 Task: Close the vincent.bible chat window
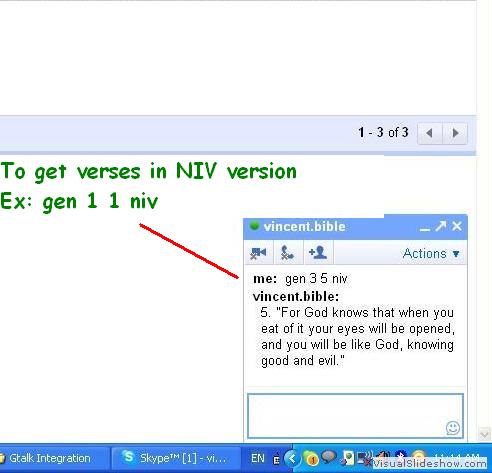pyautogui.click(x=457, y=226)
